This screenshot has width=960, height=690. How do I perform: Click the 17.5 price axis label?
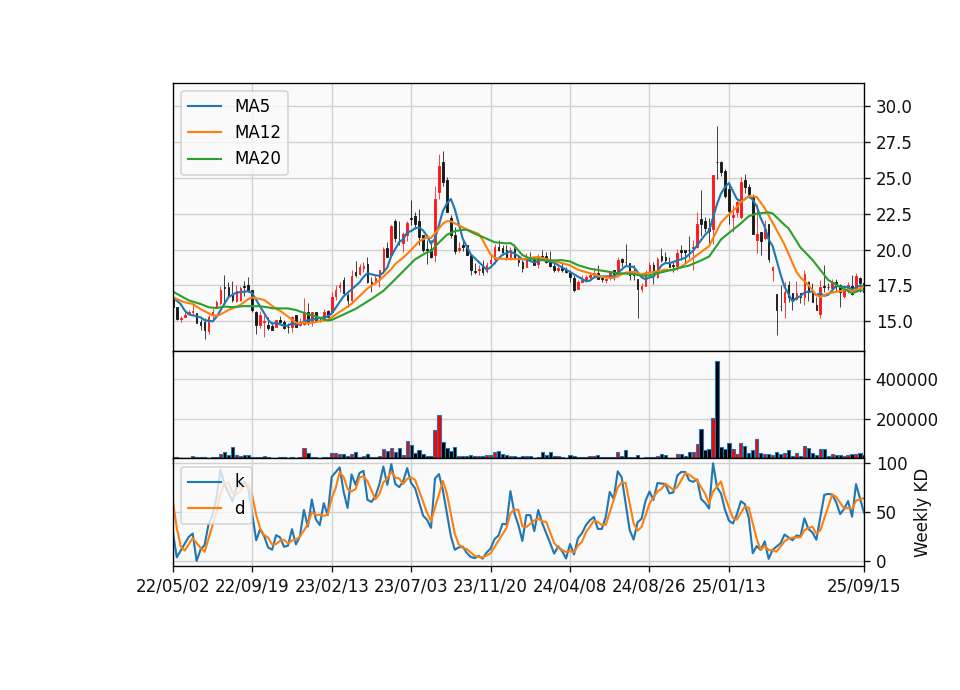pos(894,287)
